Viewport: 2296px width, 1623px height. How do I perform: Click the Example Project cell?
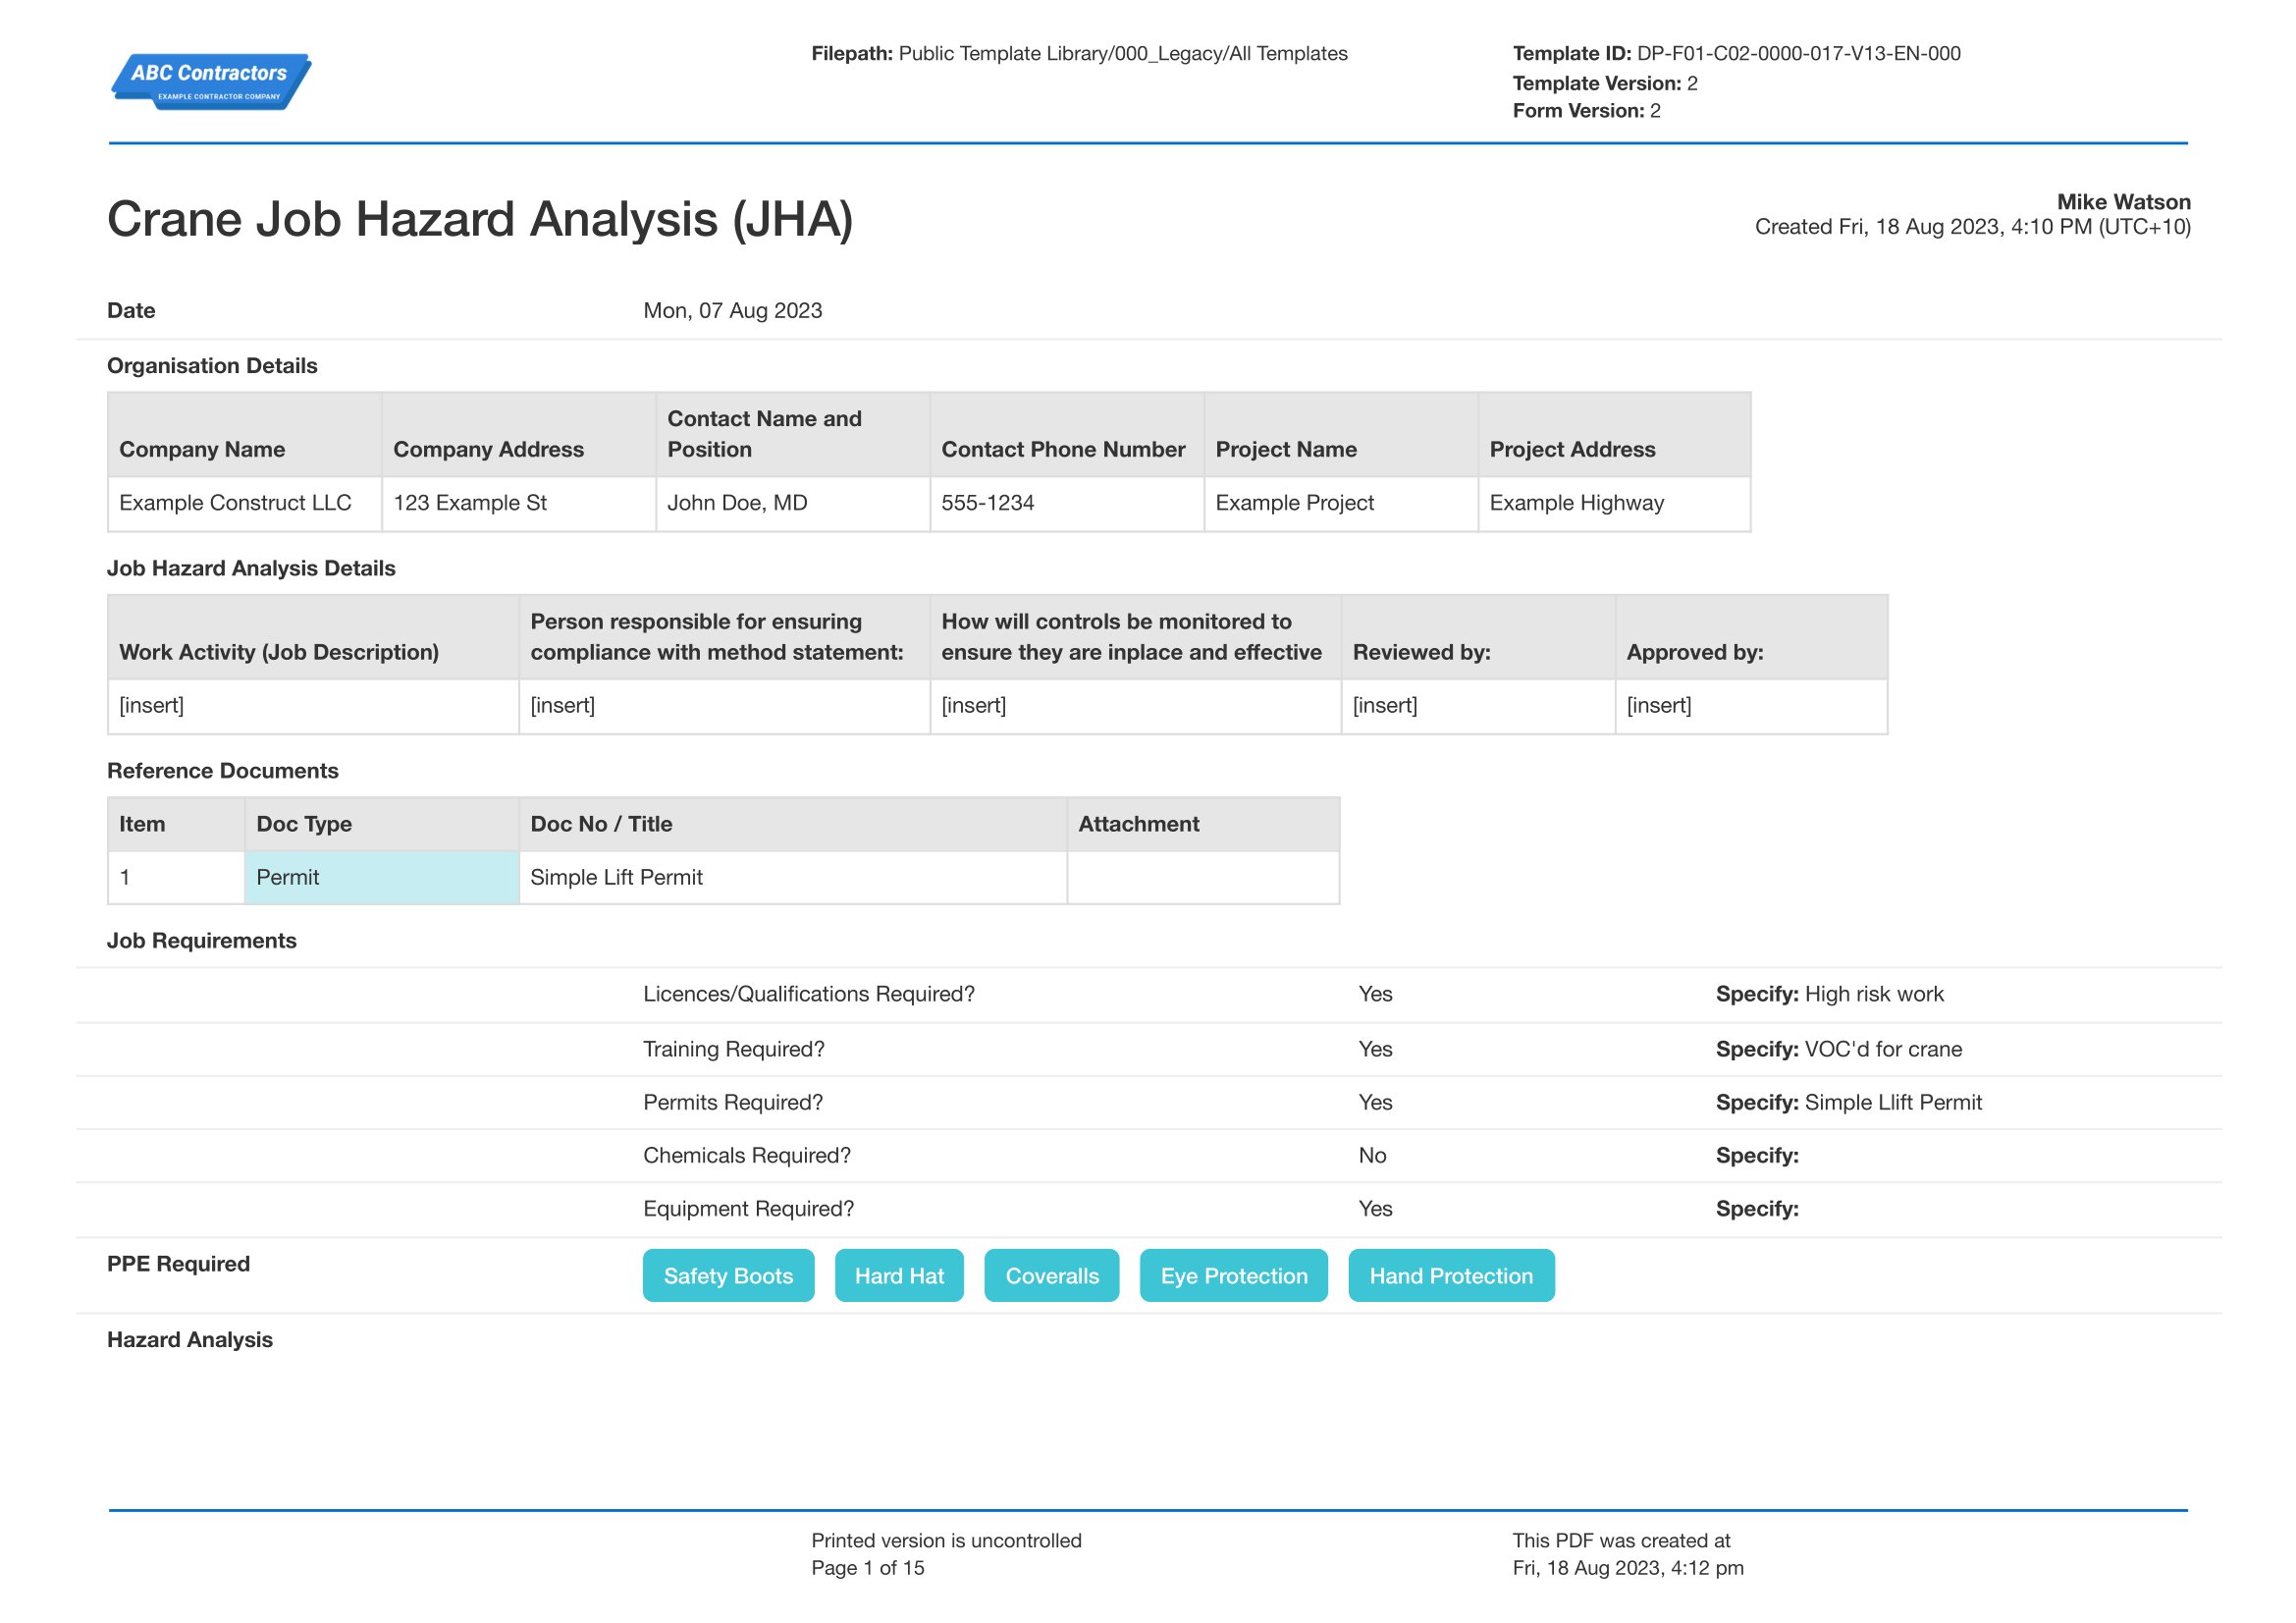pyautogui.click(x=1341, y=503)
